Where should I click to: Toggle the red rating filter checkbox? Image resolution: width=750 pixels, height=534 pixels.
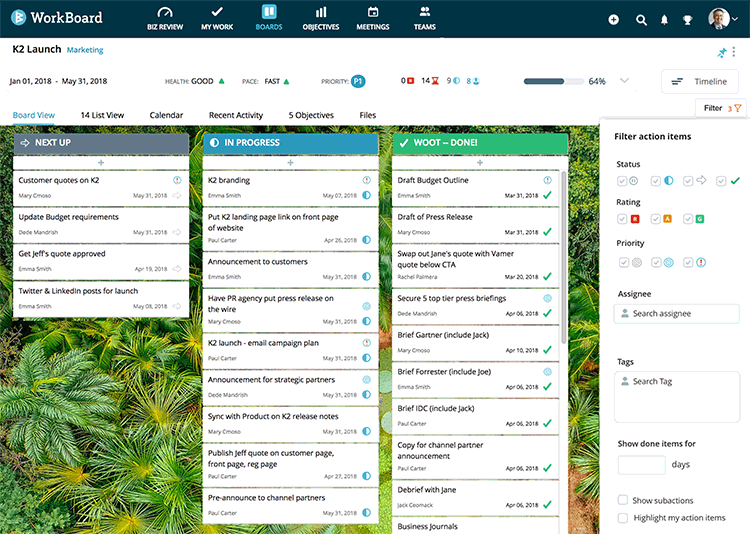coord(622,219)
